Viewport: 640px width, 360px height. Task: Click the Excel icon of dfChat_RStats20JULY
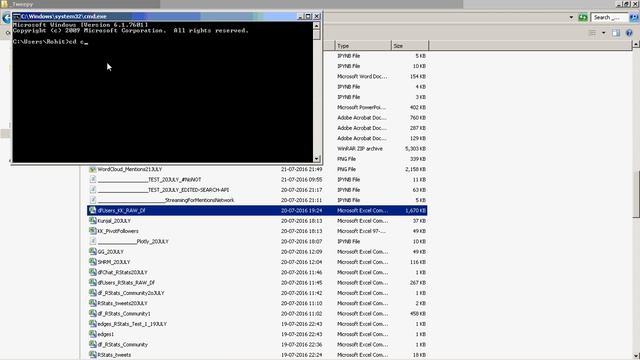93,272
